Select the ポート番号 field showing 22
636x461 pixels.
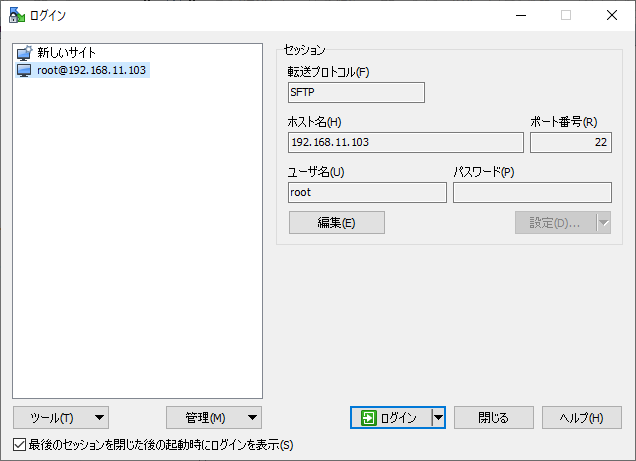[x=570, y=143]
